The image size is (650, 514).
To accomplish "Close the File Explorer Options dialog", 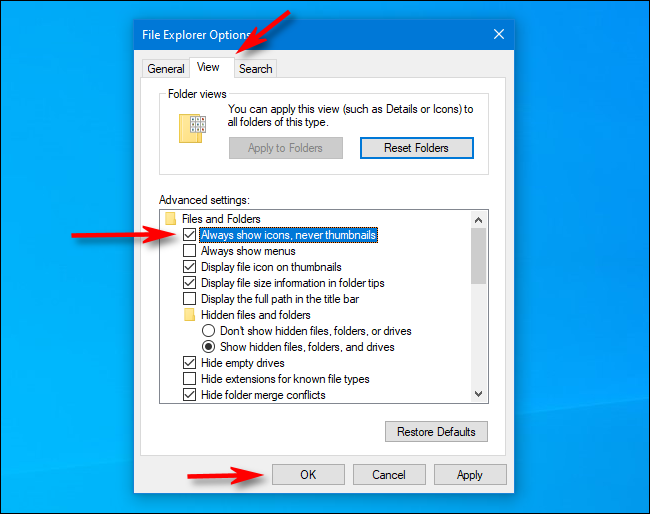I will point(498,34).
